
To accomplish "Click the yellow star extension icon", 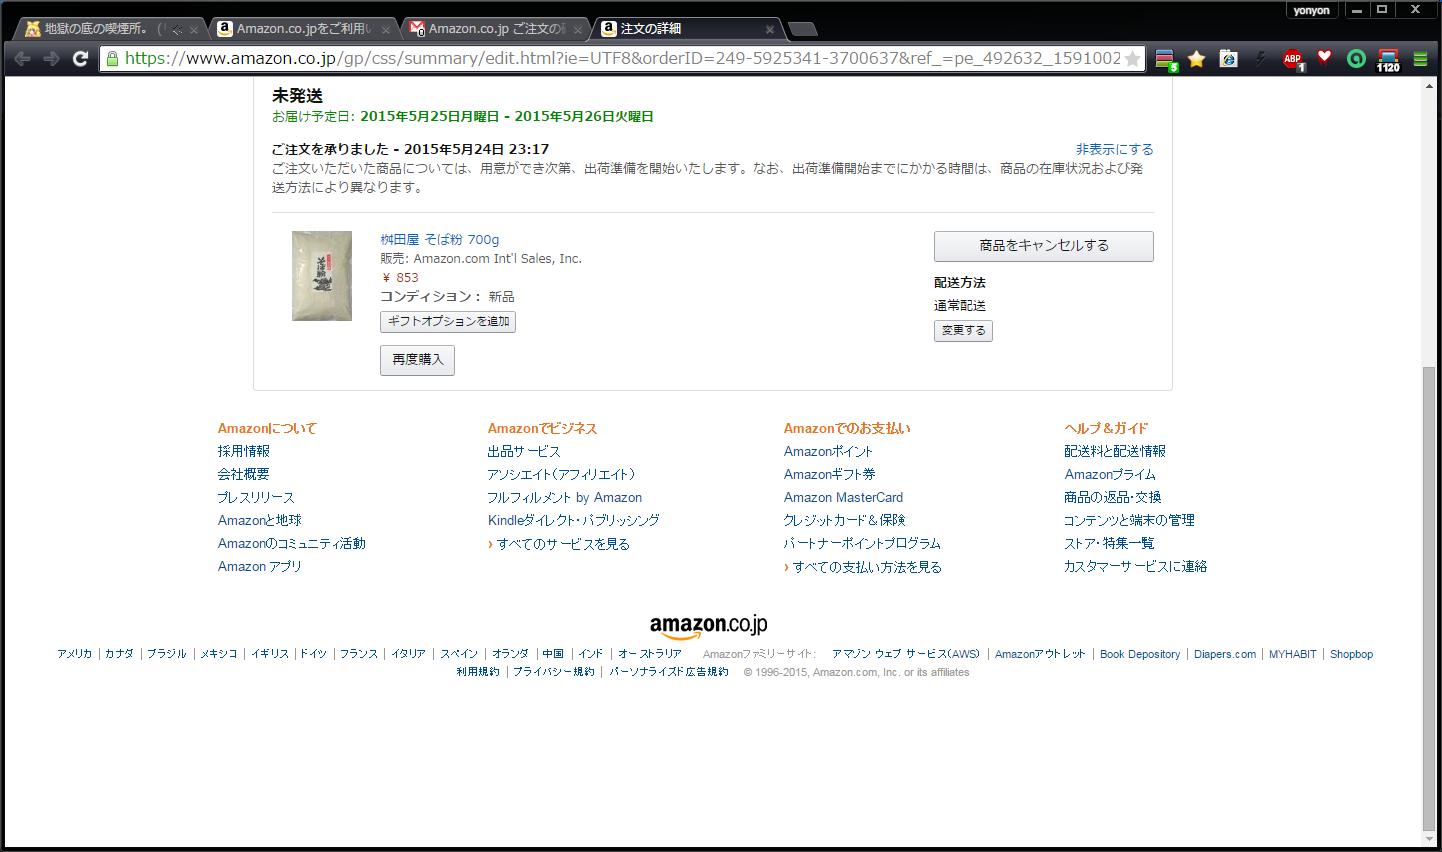I will click(1196, 59).
